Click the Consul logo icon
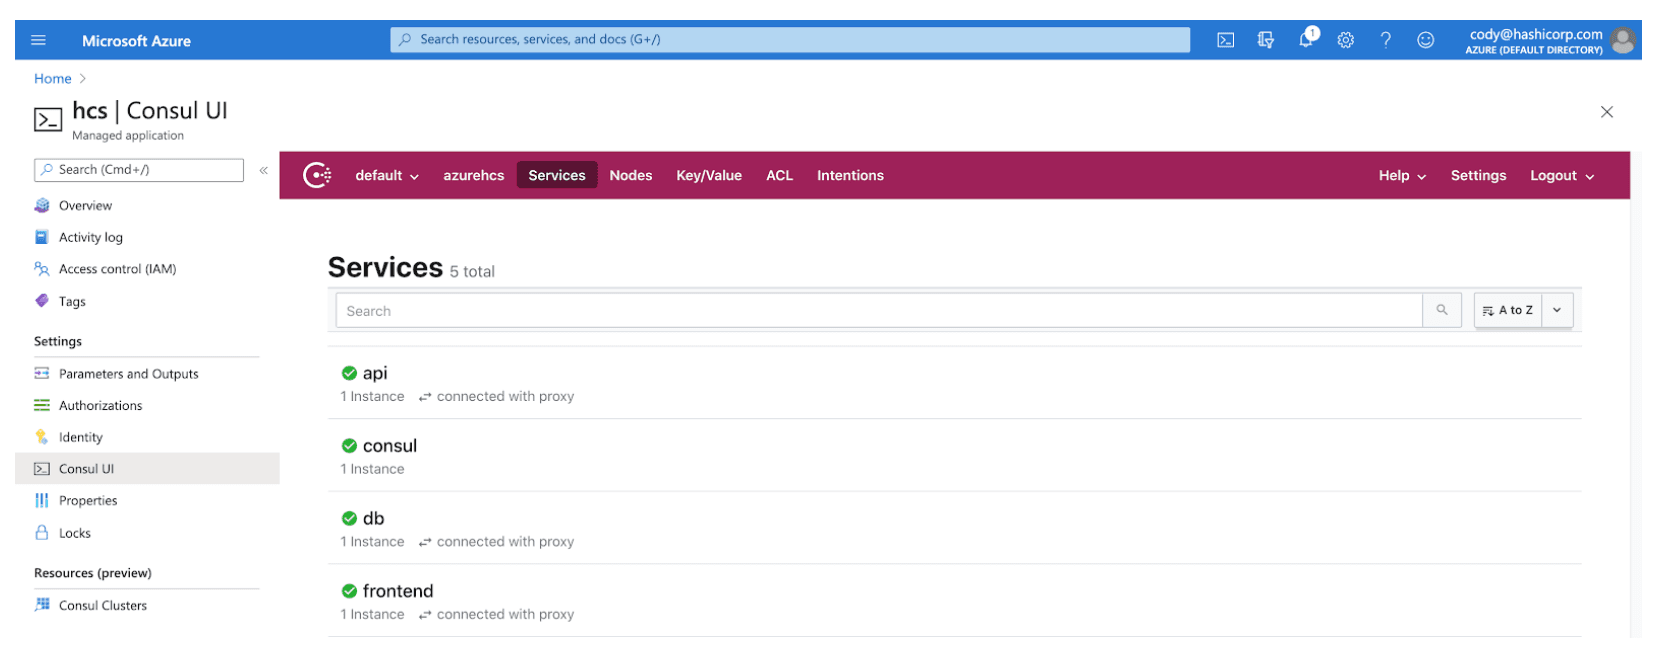The width and height of the screenshot is (1672, 660). point(317,175)
